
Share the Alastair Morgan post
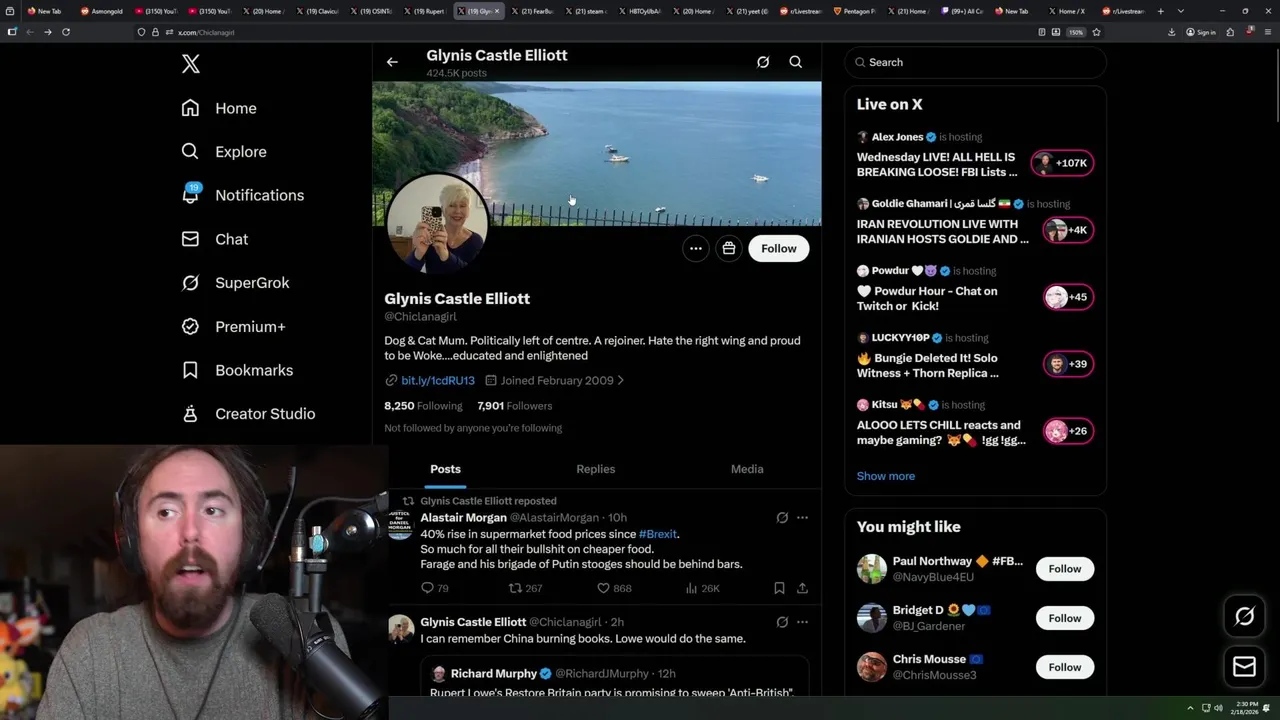point(802,589)
